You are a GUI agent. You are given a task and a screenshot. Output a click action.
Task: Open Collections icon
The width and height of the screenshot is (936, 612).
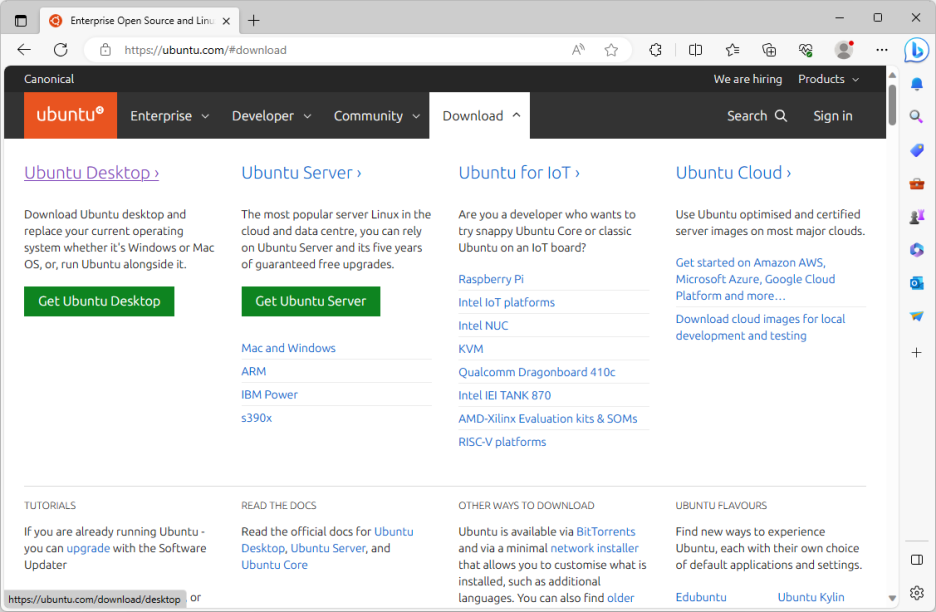pos(769,50)
